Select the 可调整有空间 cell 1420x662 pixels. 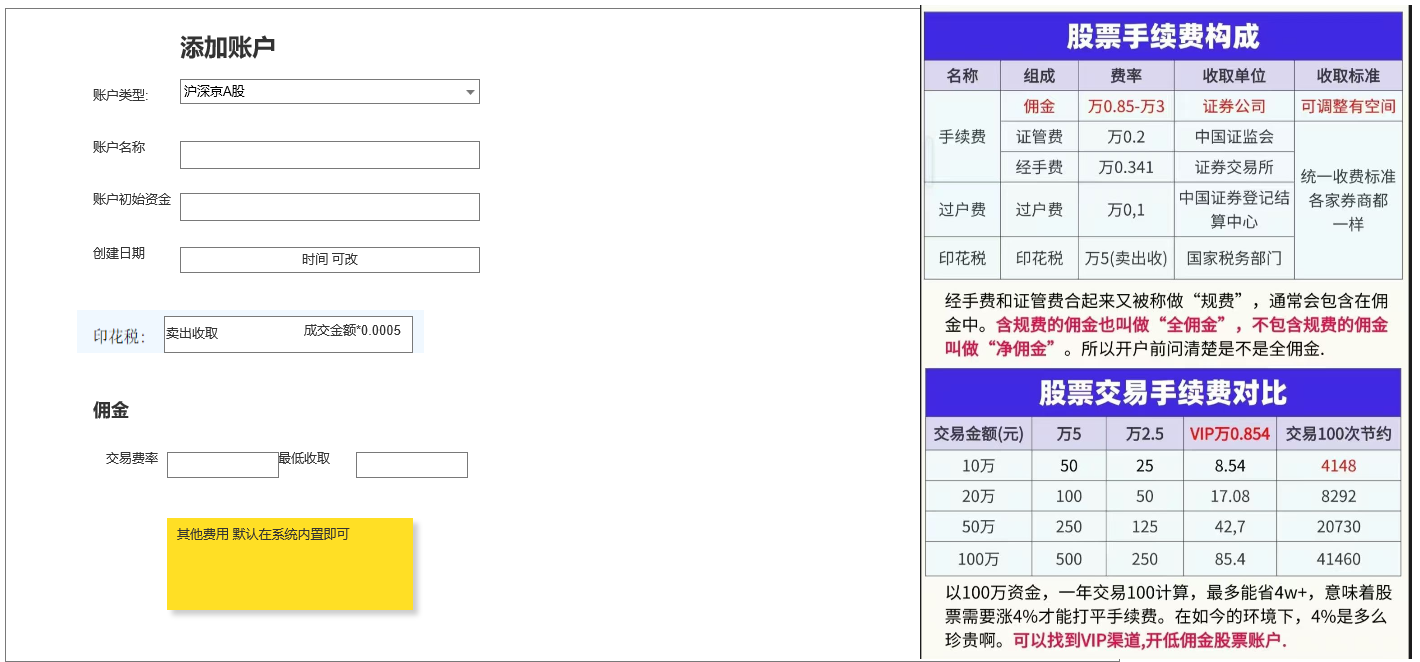coord(1347,106)
